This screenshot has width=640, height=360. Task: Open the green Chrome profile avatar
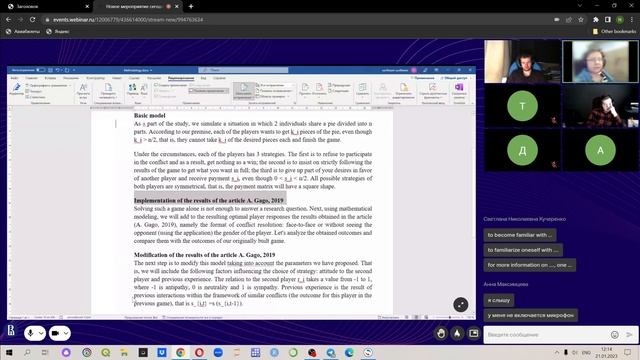coord(620,20)
